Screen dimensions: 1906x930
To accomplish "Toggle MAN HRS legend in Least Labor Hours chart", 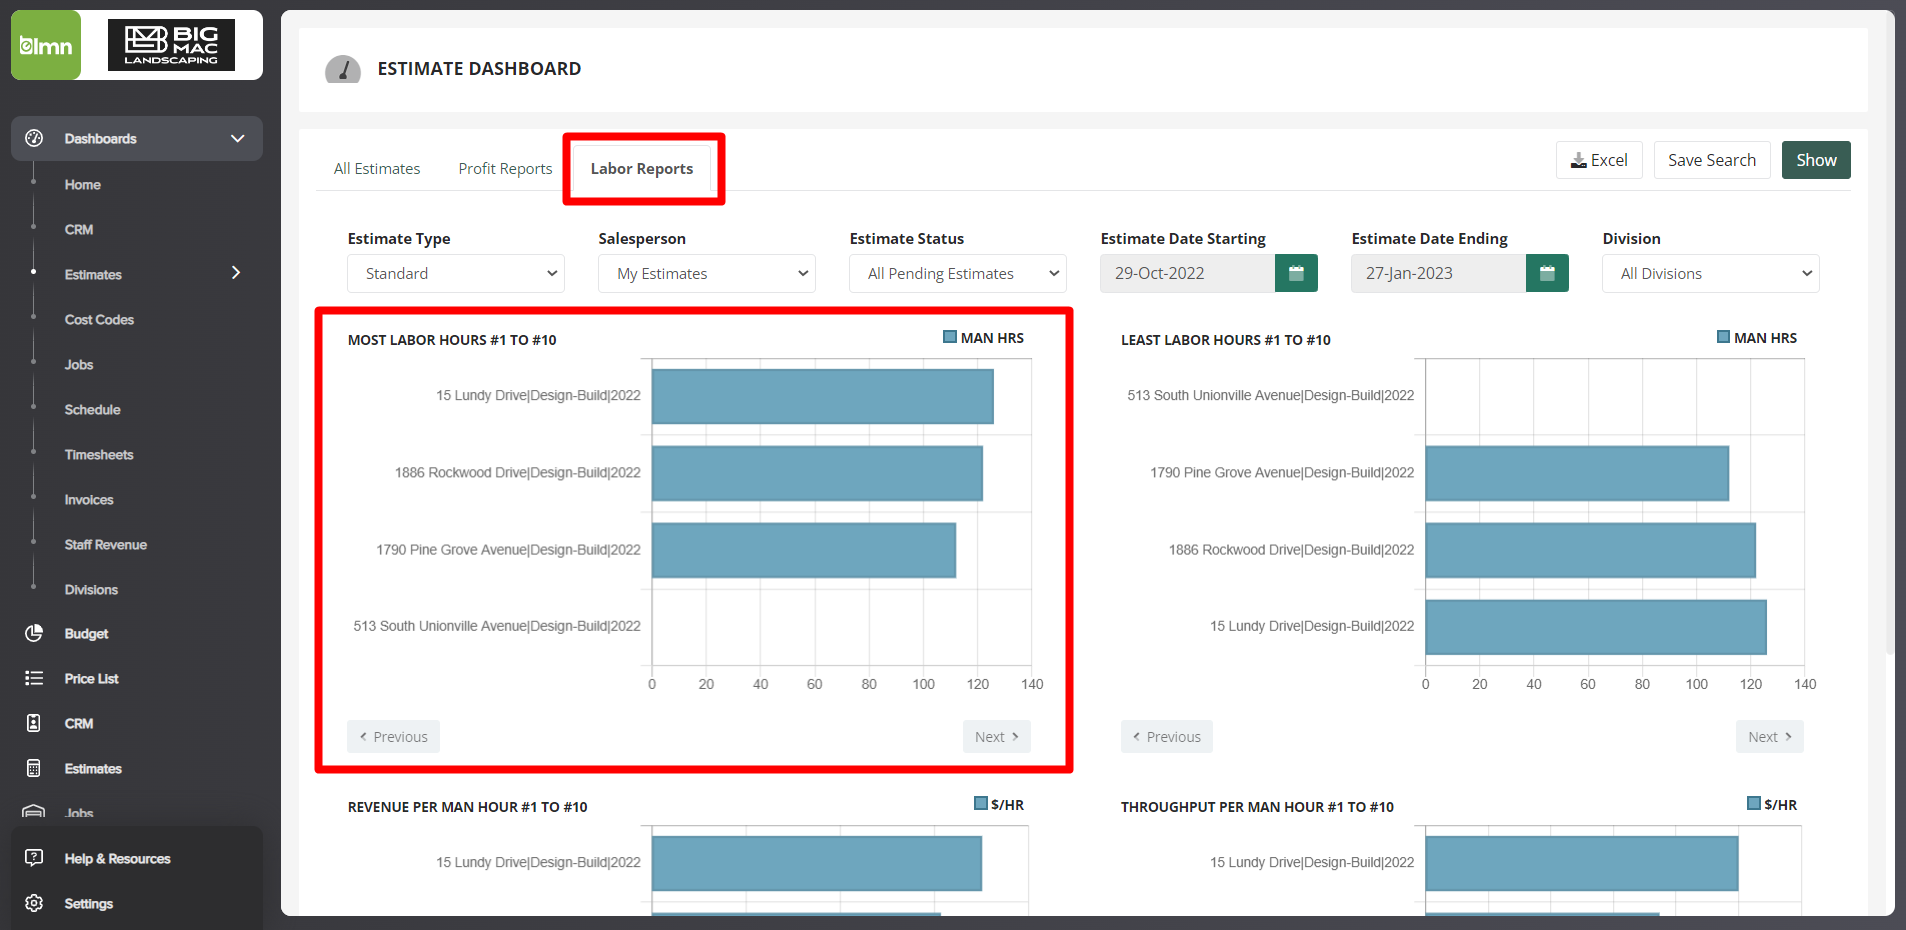I will coord(1757,338).
